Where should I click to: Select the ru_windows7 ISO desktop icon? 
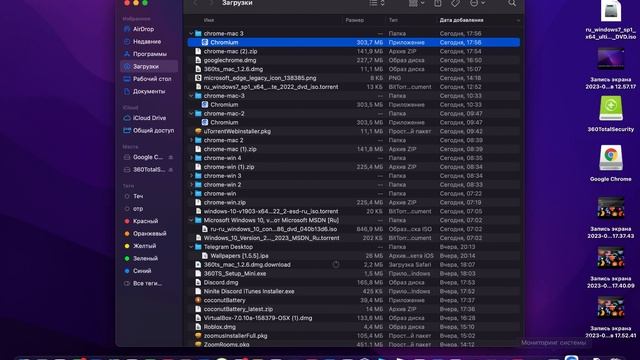point(611,11)
